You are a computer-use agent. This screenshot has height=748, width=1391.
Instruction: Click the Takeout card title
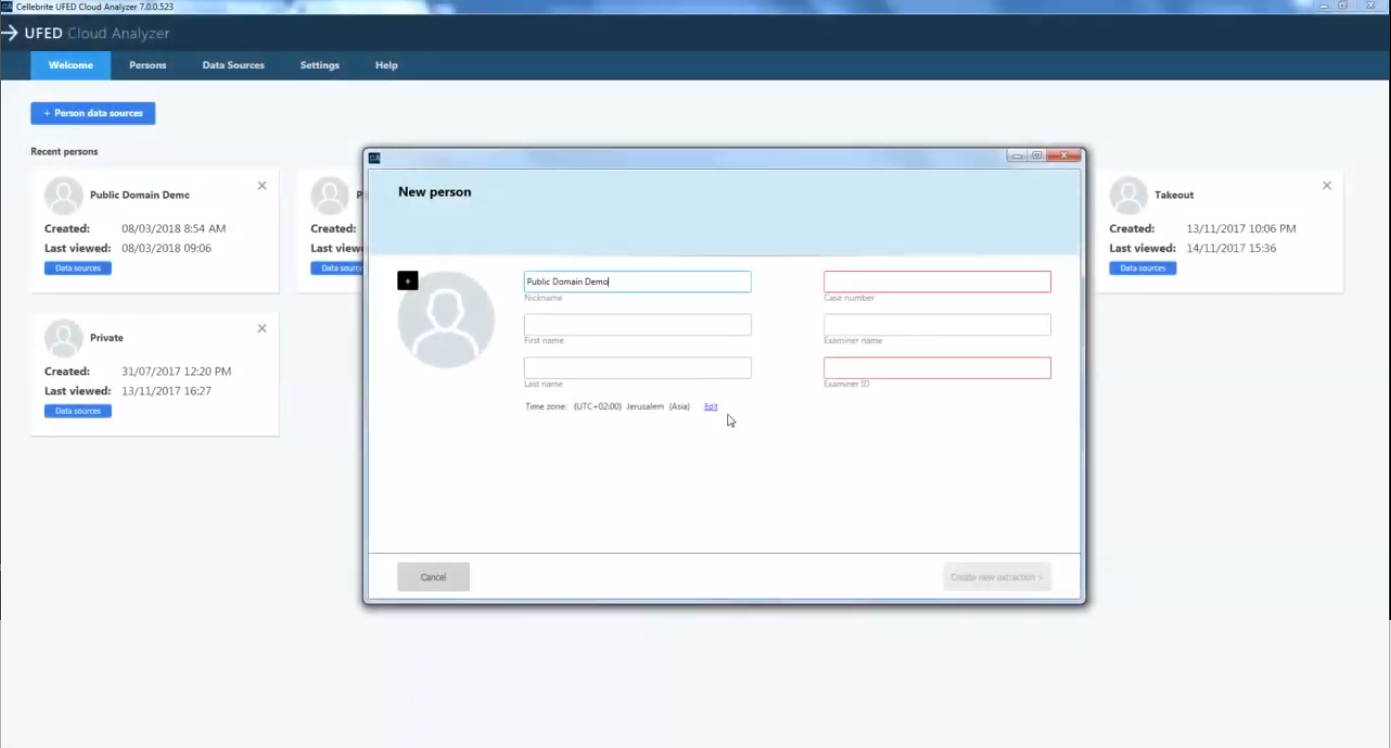pos(1174,195)
